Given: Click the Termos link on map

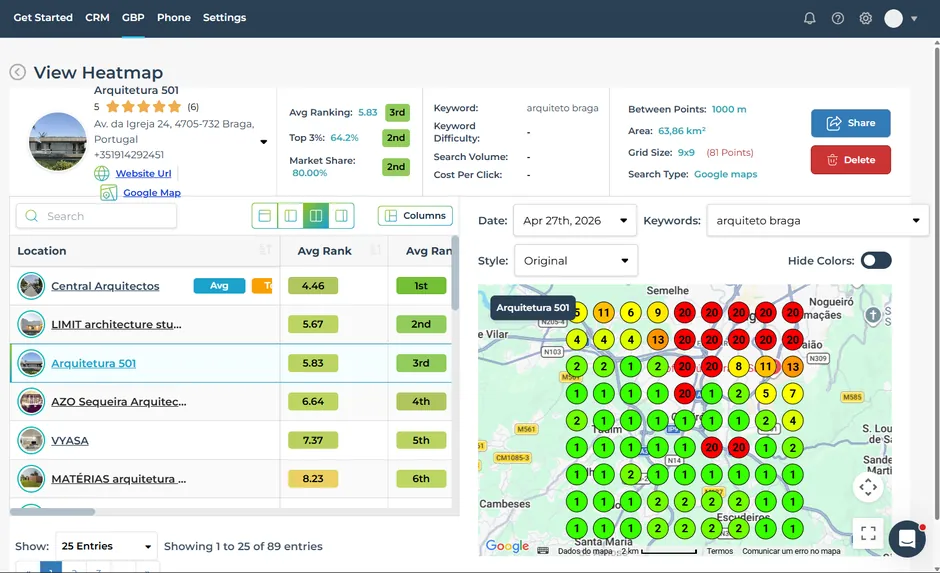Looking at the screenshot, I should point(719,551).
